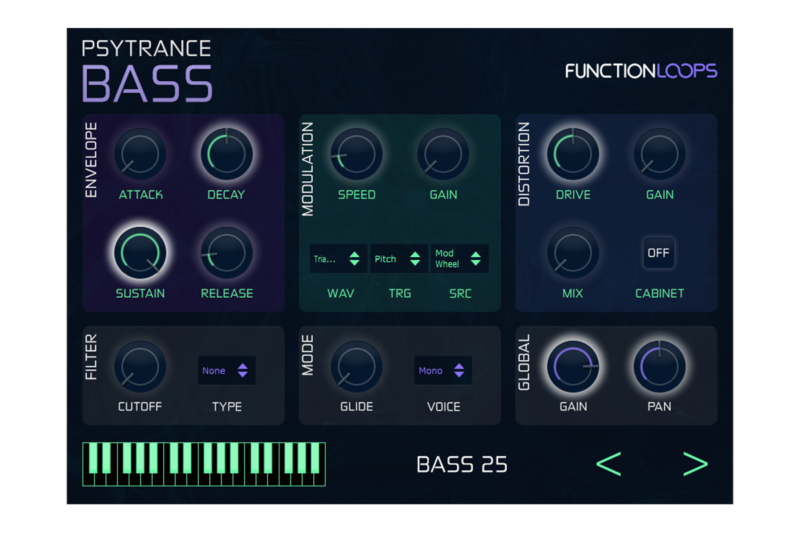Open the WAV waveform dropdown
The height and width of the screenshot is (533, 800).
pos(335,259)
